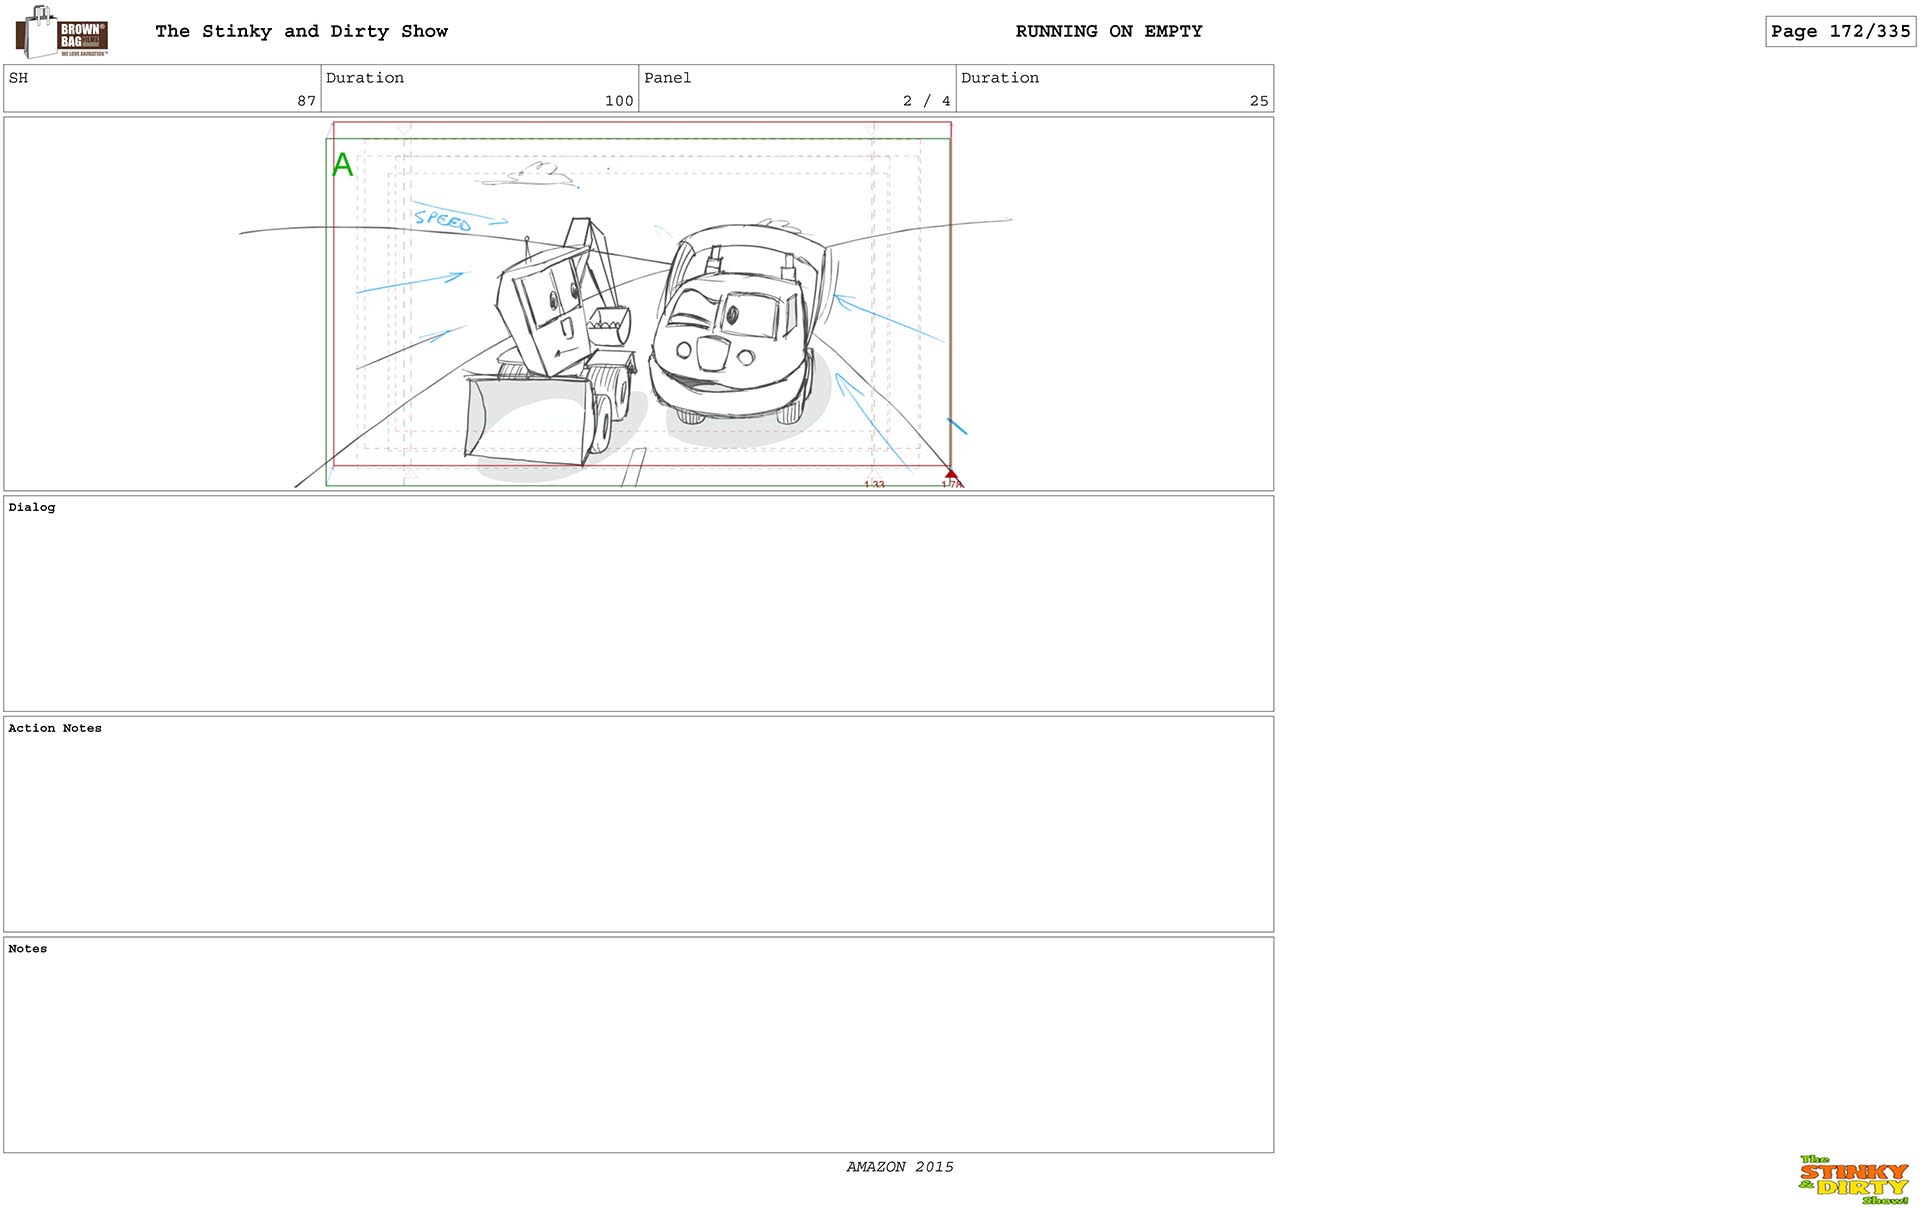Image resolution: width=1920 pixels, height=1208 pixels.
Task: Click the storyboard panel drawing thumbnail
Action: pos(638,304)
